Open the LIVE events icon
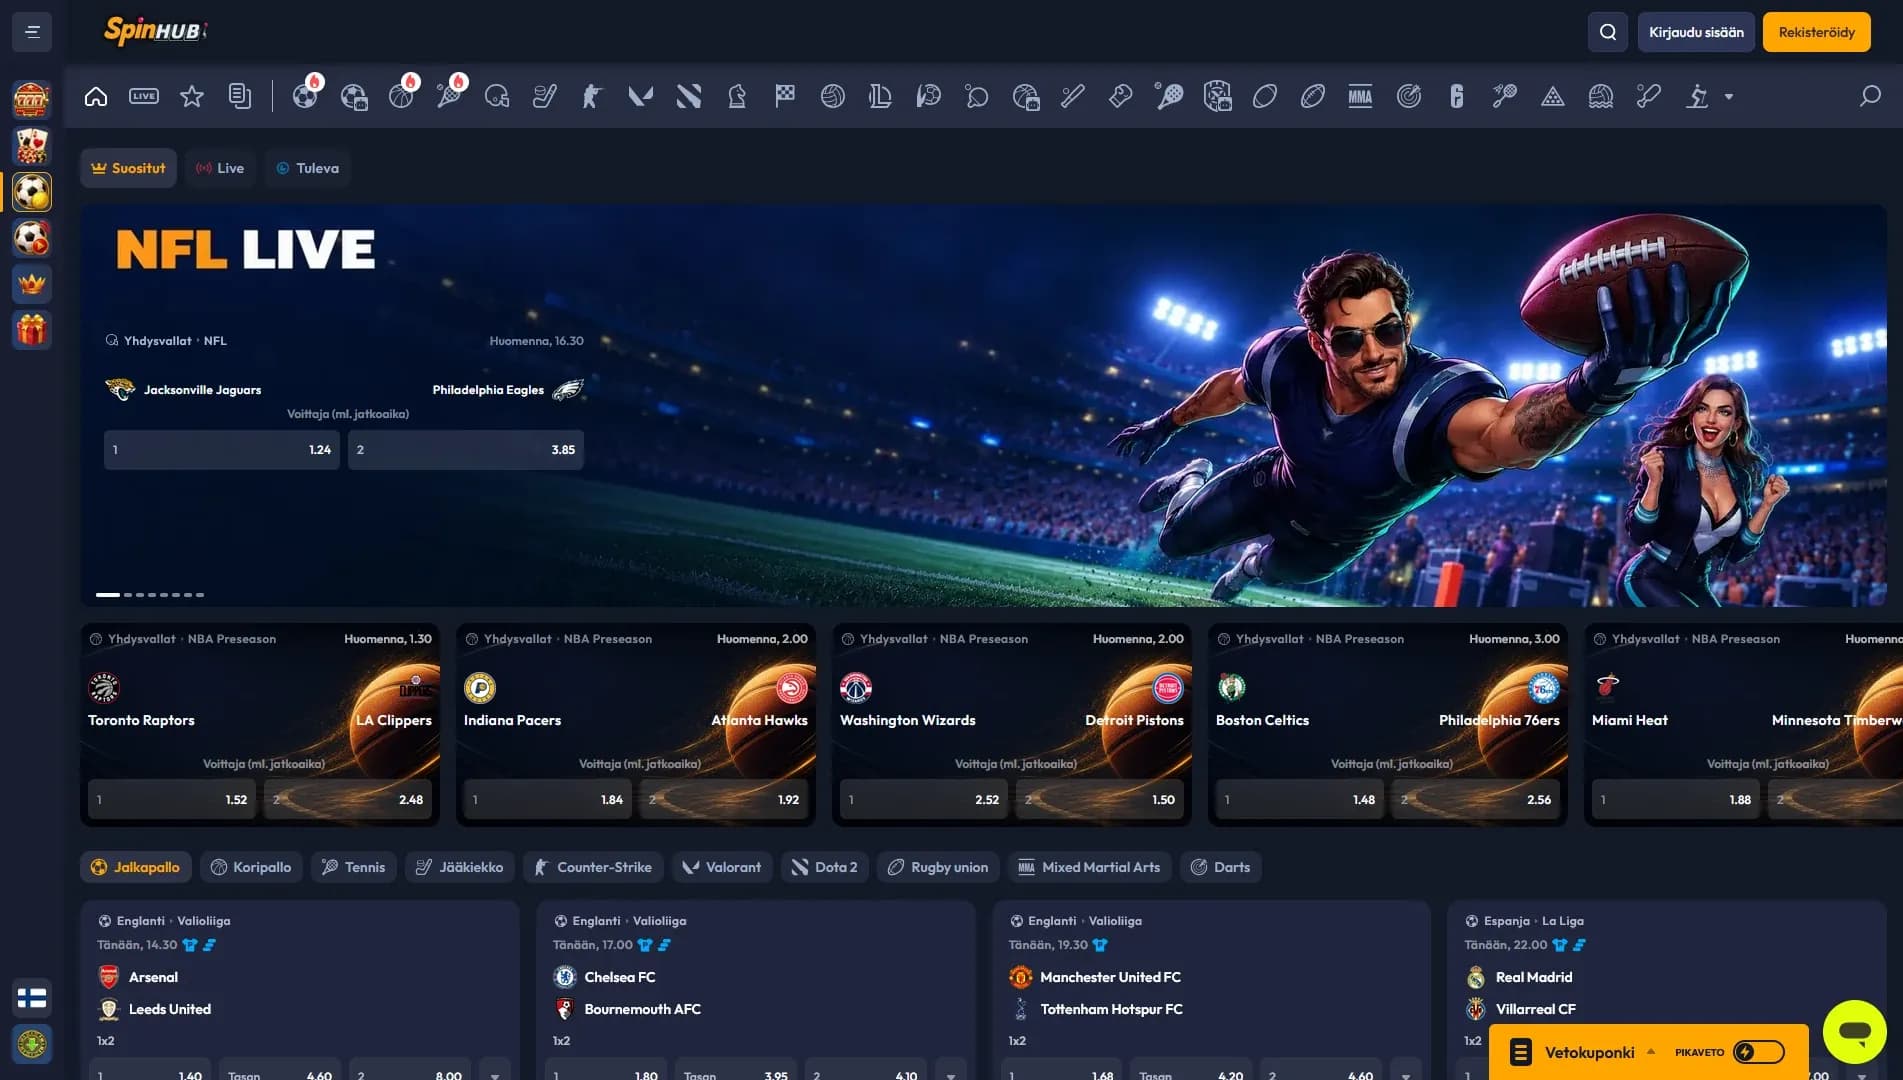Screen dimensions: 1903x1080 tap(144, 97)
